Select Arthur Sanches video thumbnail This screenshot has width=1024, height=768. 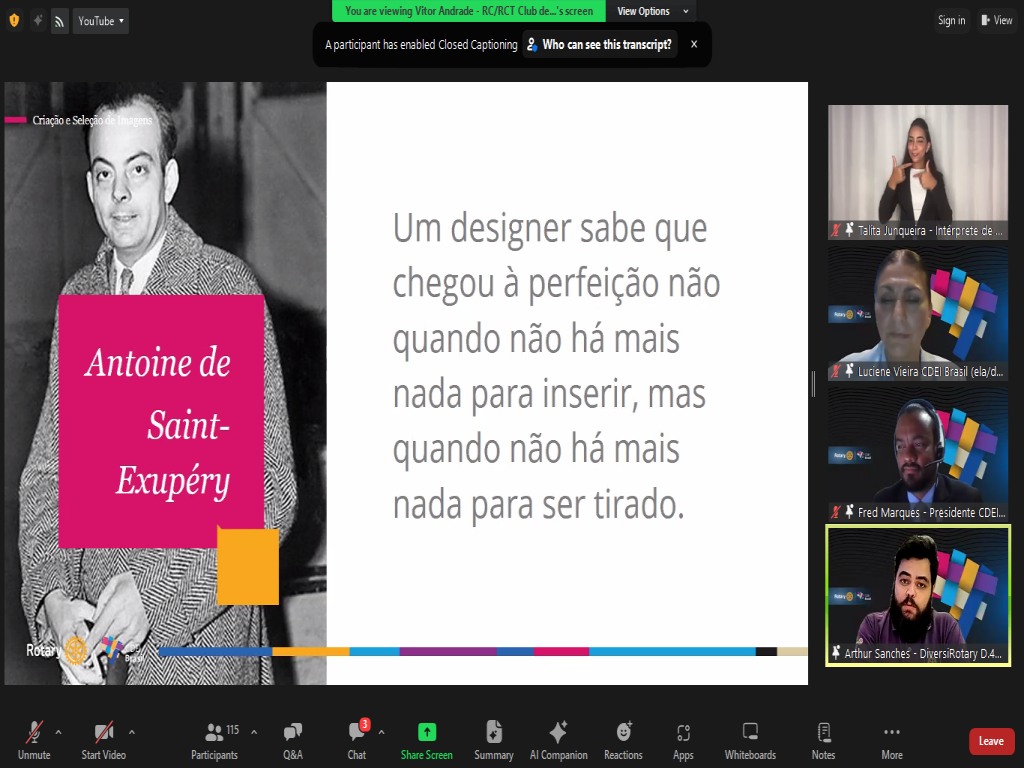coord(918,594)
